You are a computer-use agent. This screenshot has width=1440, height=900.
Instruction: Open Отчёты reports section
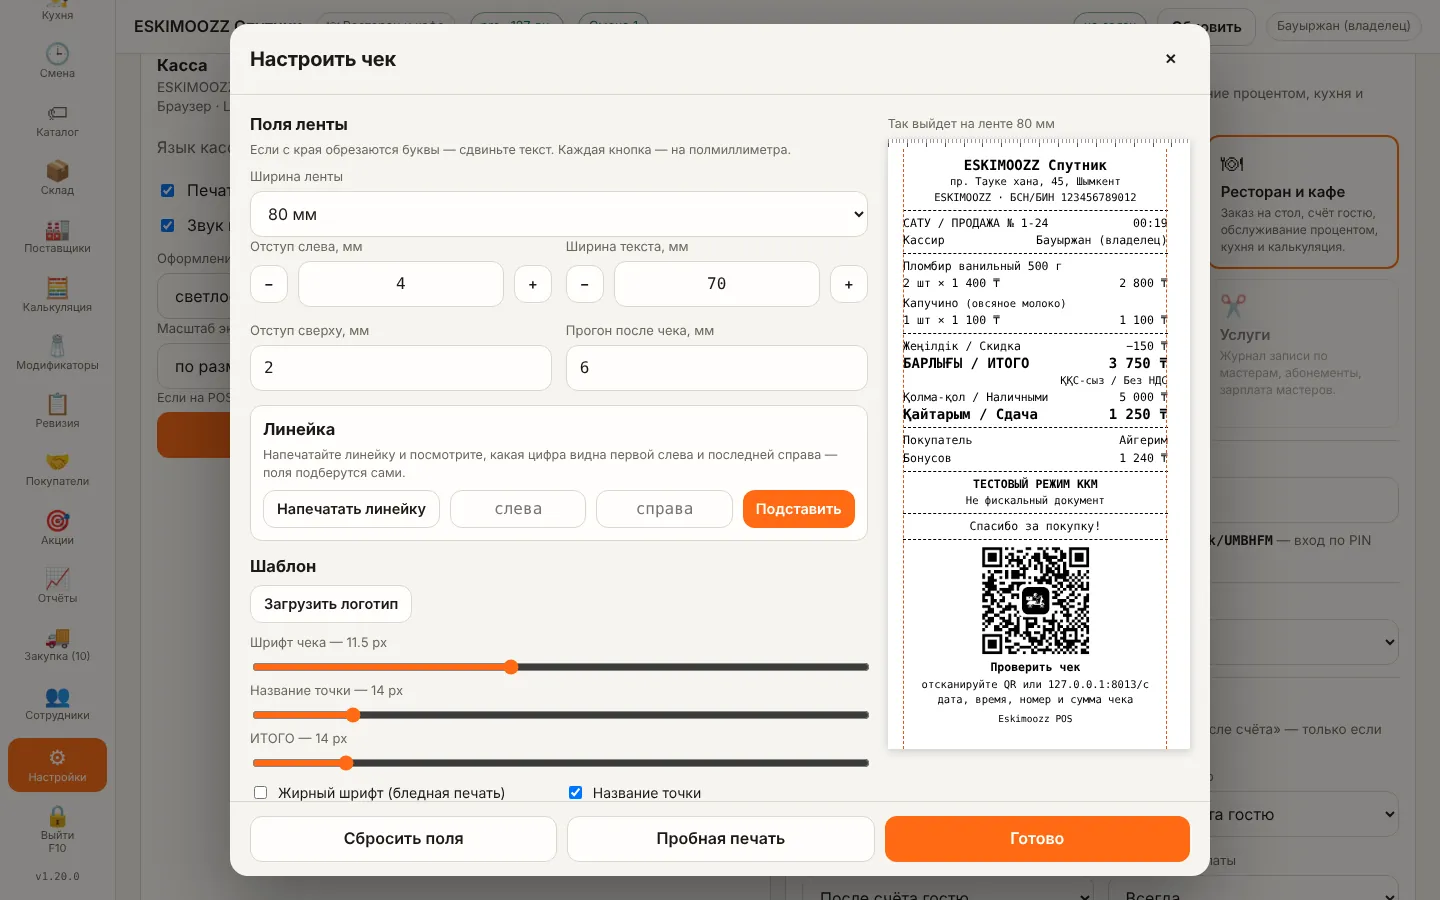(57, 585)
